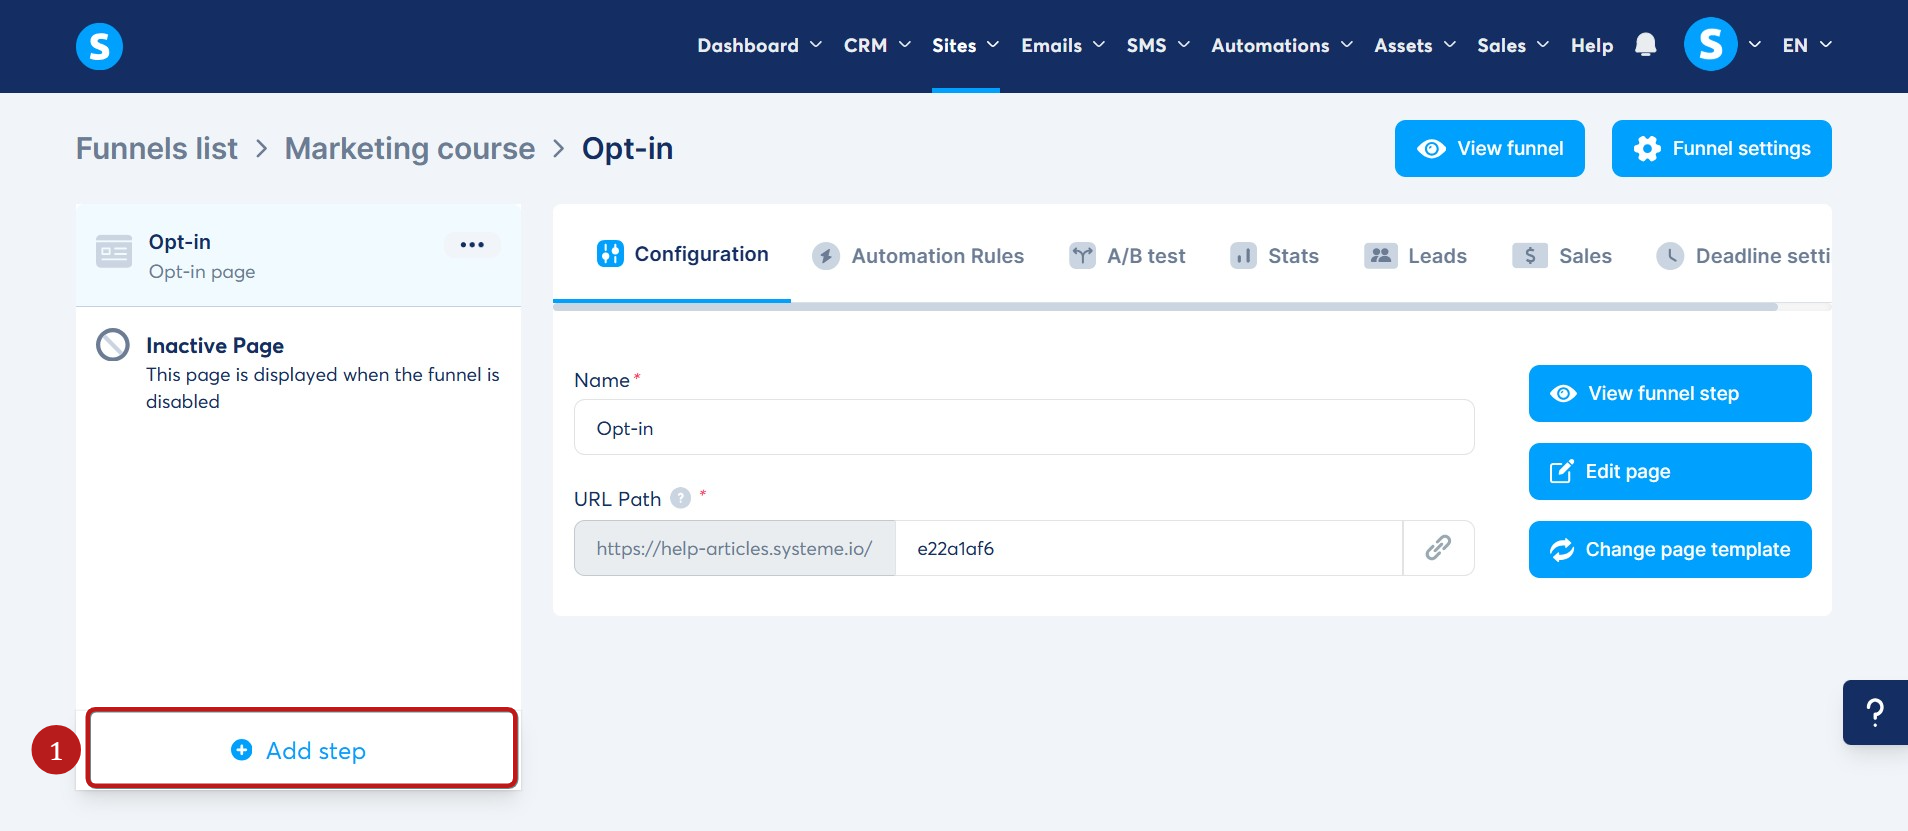This screenshot has height=831, width=1908.
Task: Switch to the Stats tab
Action: tap(1274, 256)
